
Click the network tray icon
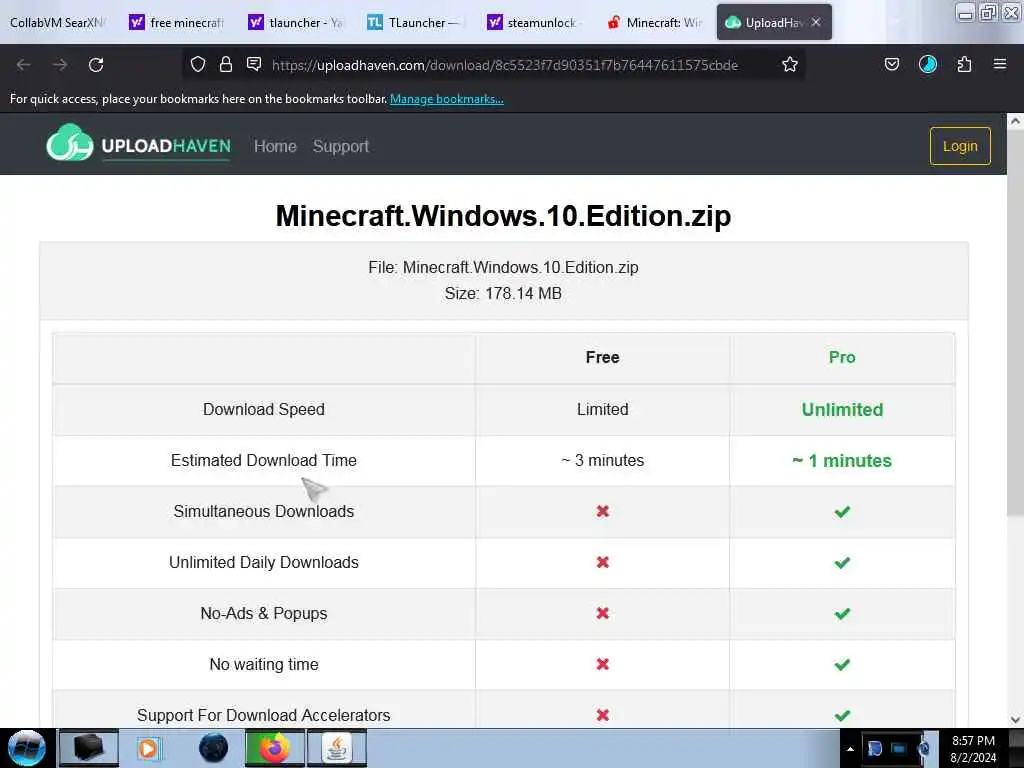(x=899, y=749)
